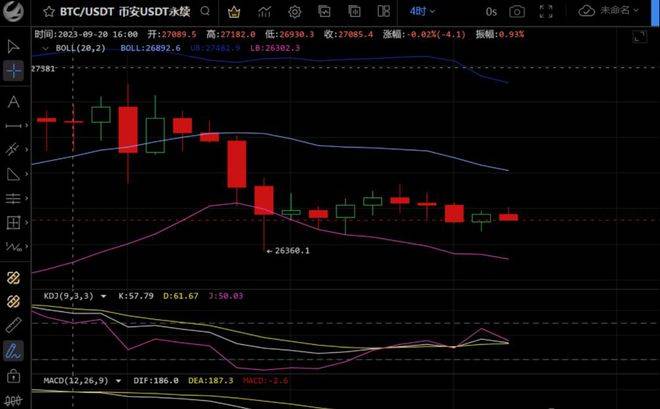Click the change value -0.02%(-4.1)

436,35
